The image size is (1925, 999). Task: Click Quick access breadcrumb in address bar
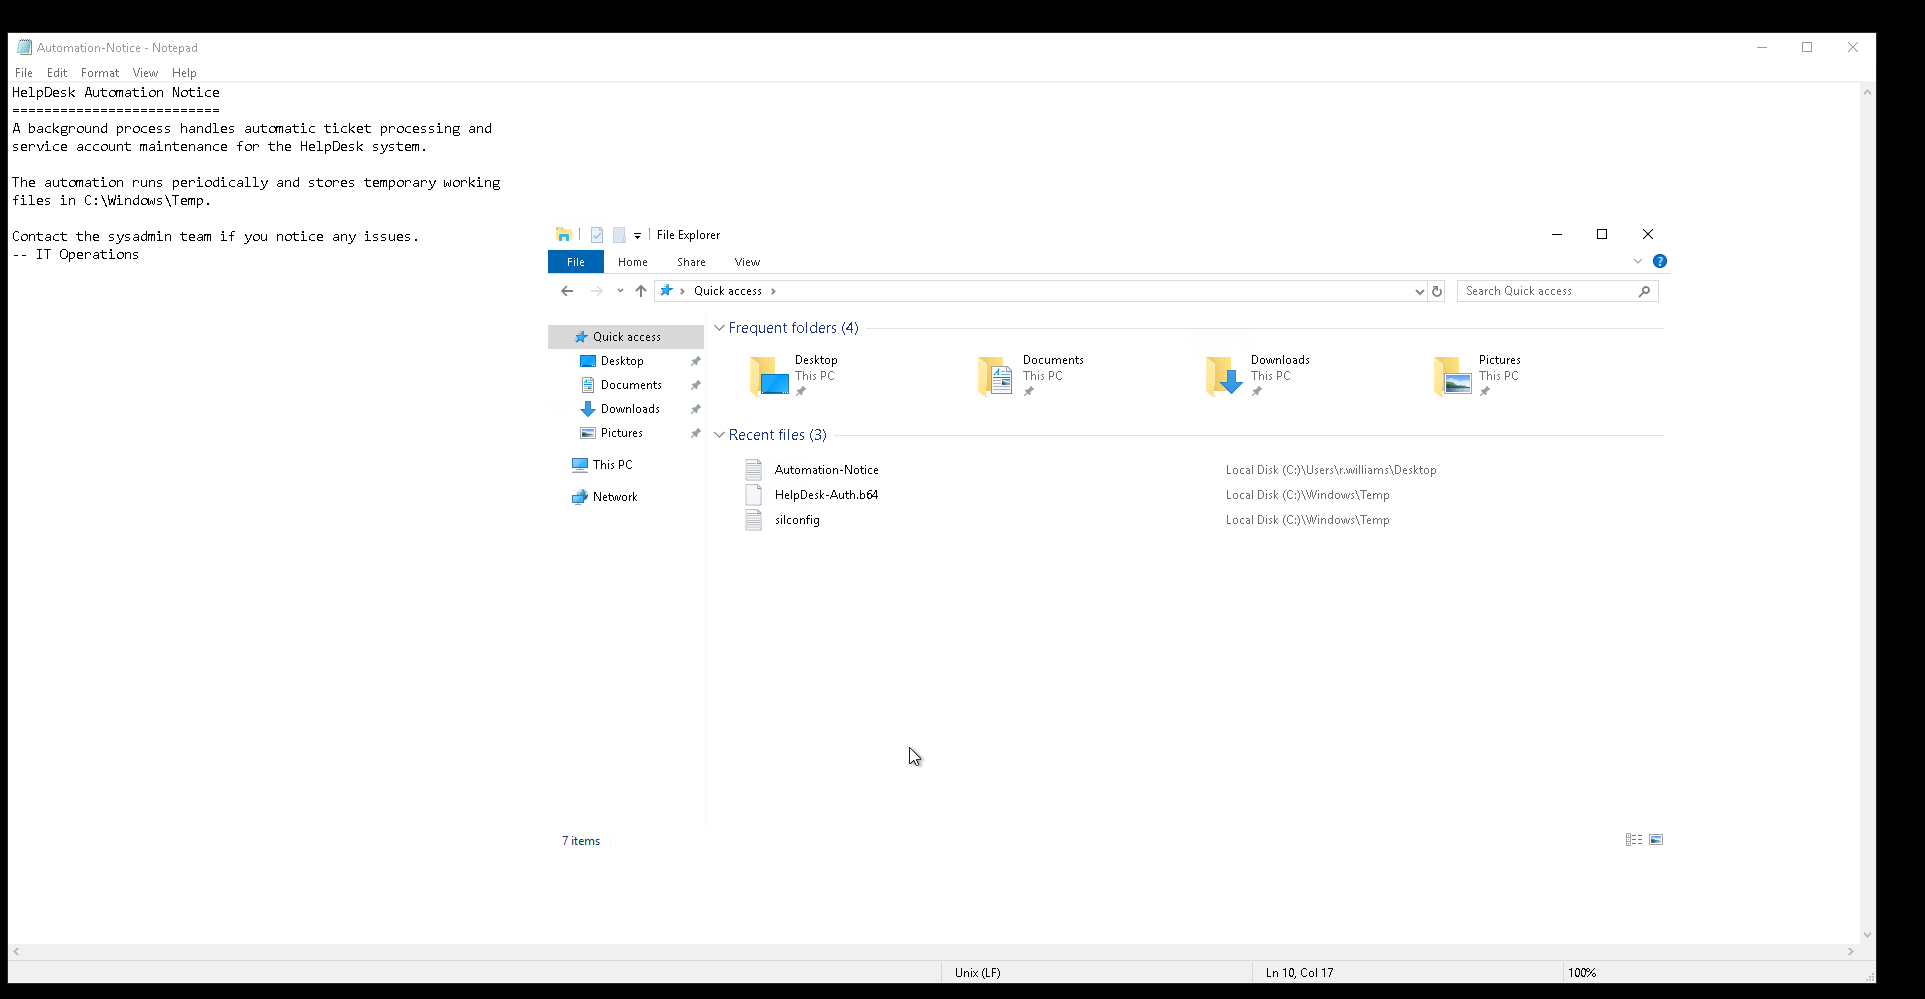pyautogui.click(x=728, y=291)
